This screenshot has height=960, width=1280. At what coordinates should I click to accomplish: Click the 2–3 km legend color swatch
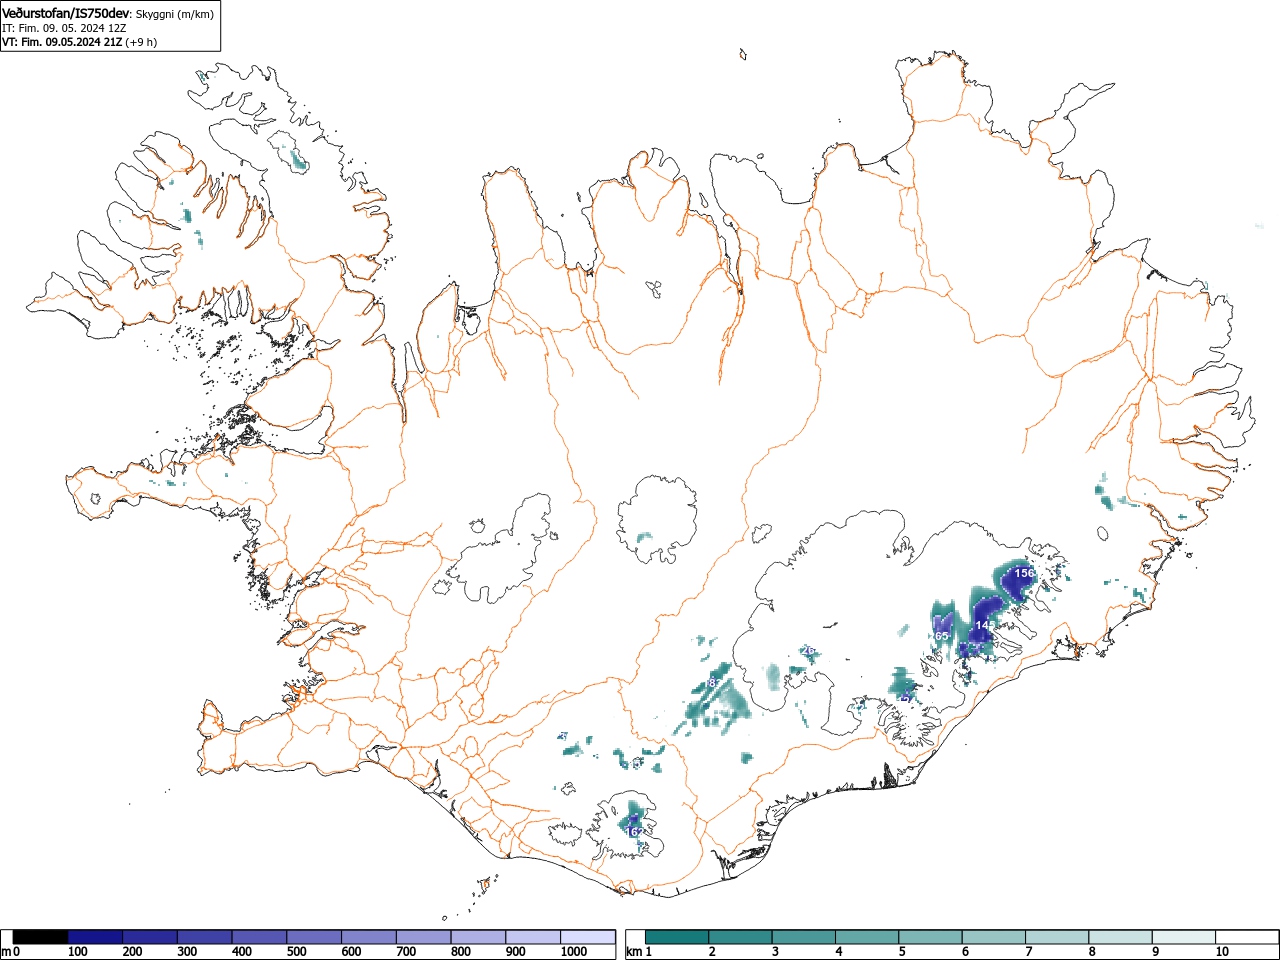click(742, 937)
